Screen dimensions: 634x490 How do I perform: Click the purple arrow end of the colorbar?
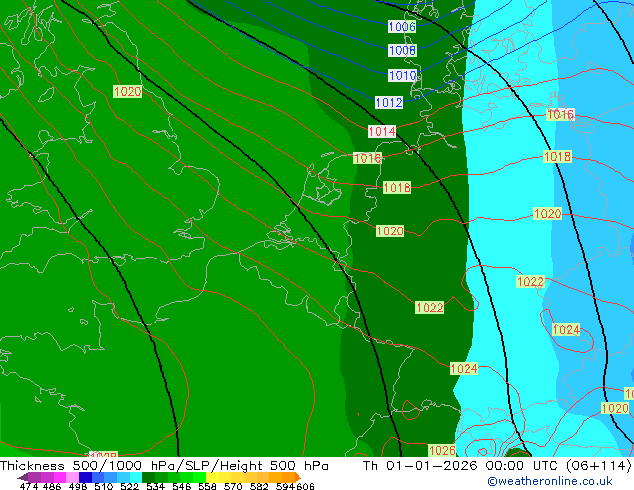pyautogui.click(x=22, y=477)
